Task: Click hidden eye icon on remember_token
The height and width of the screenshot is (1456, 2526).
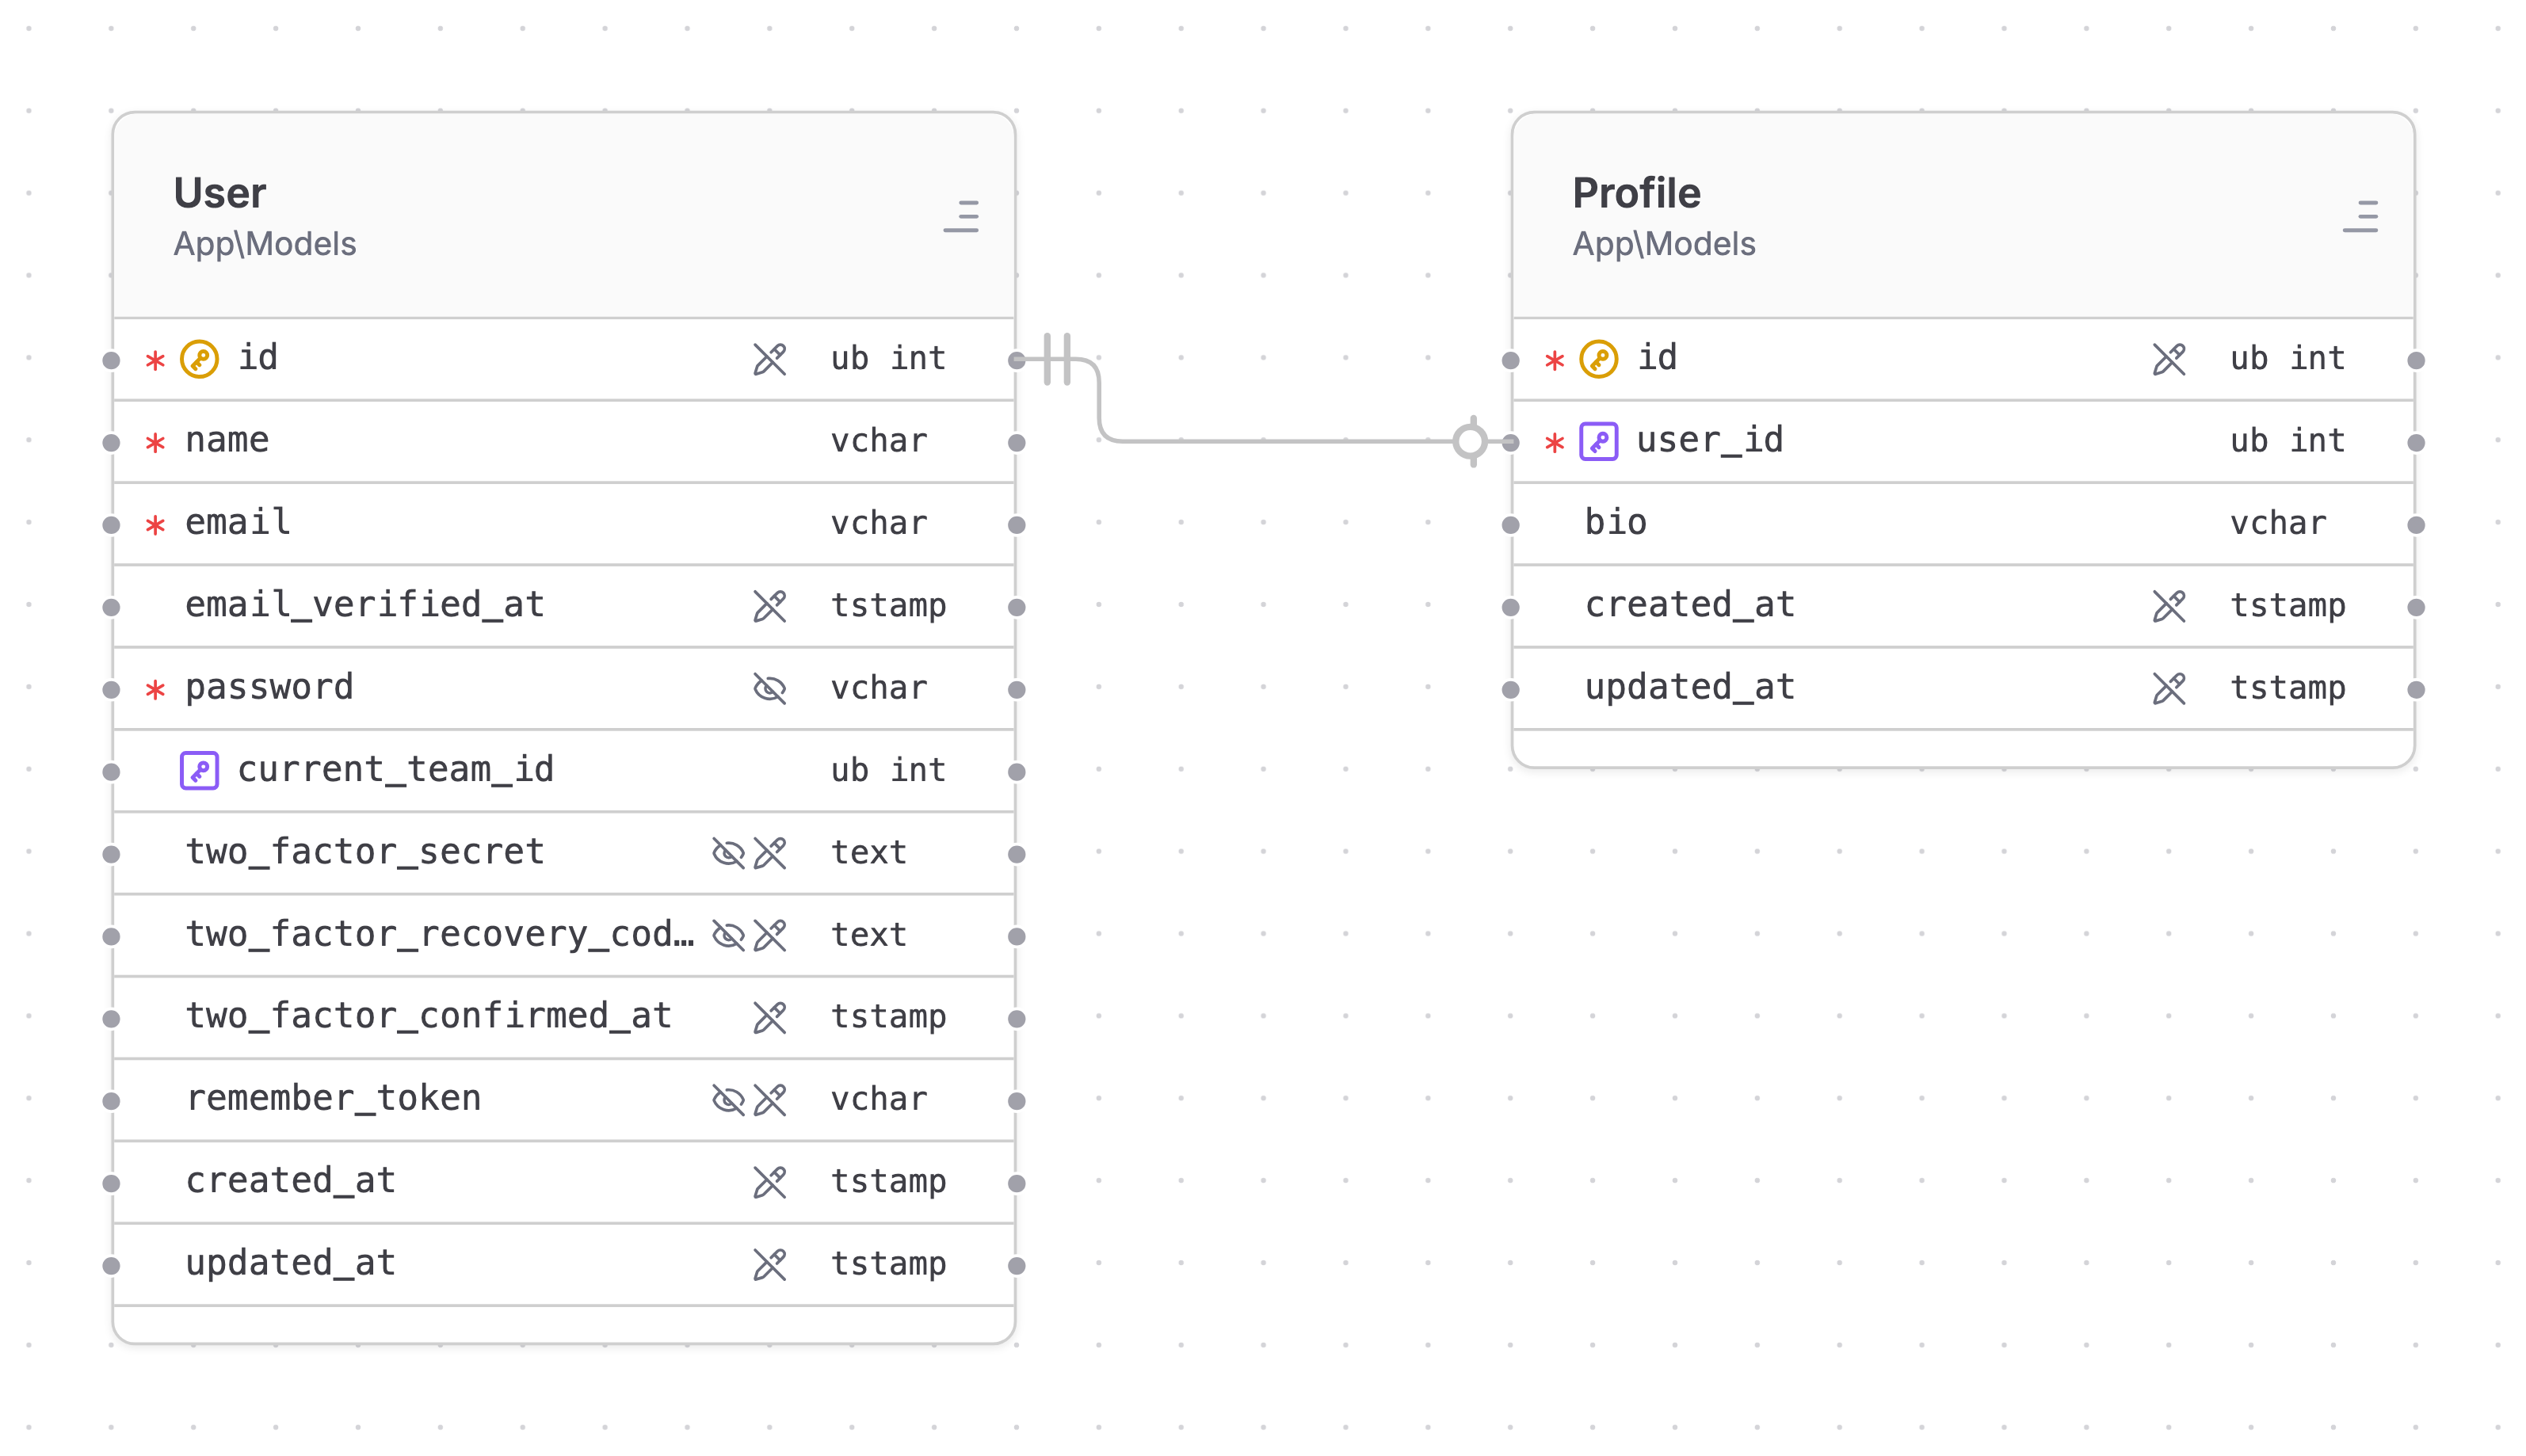Action: click(728, 1100)
